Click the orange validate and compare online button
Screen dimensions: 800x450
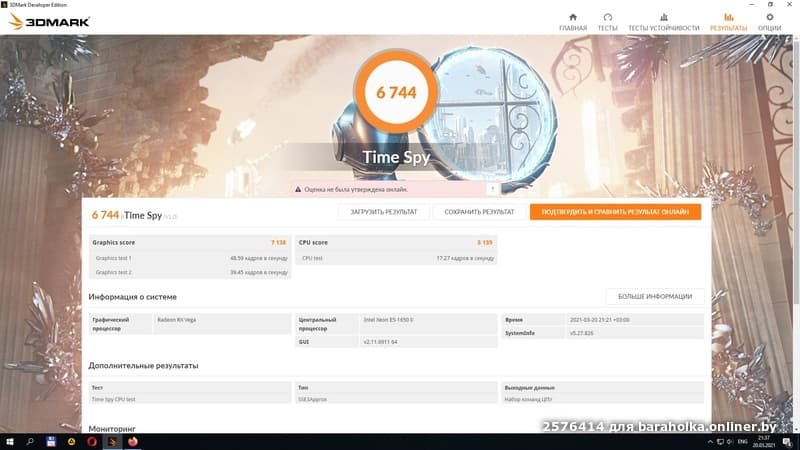(615, 212)
